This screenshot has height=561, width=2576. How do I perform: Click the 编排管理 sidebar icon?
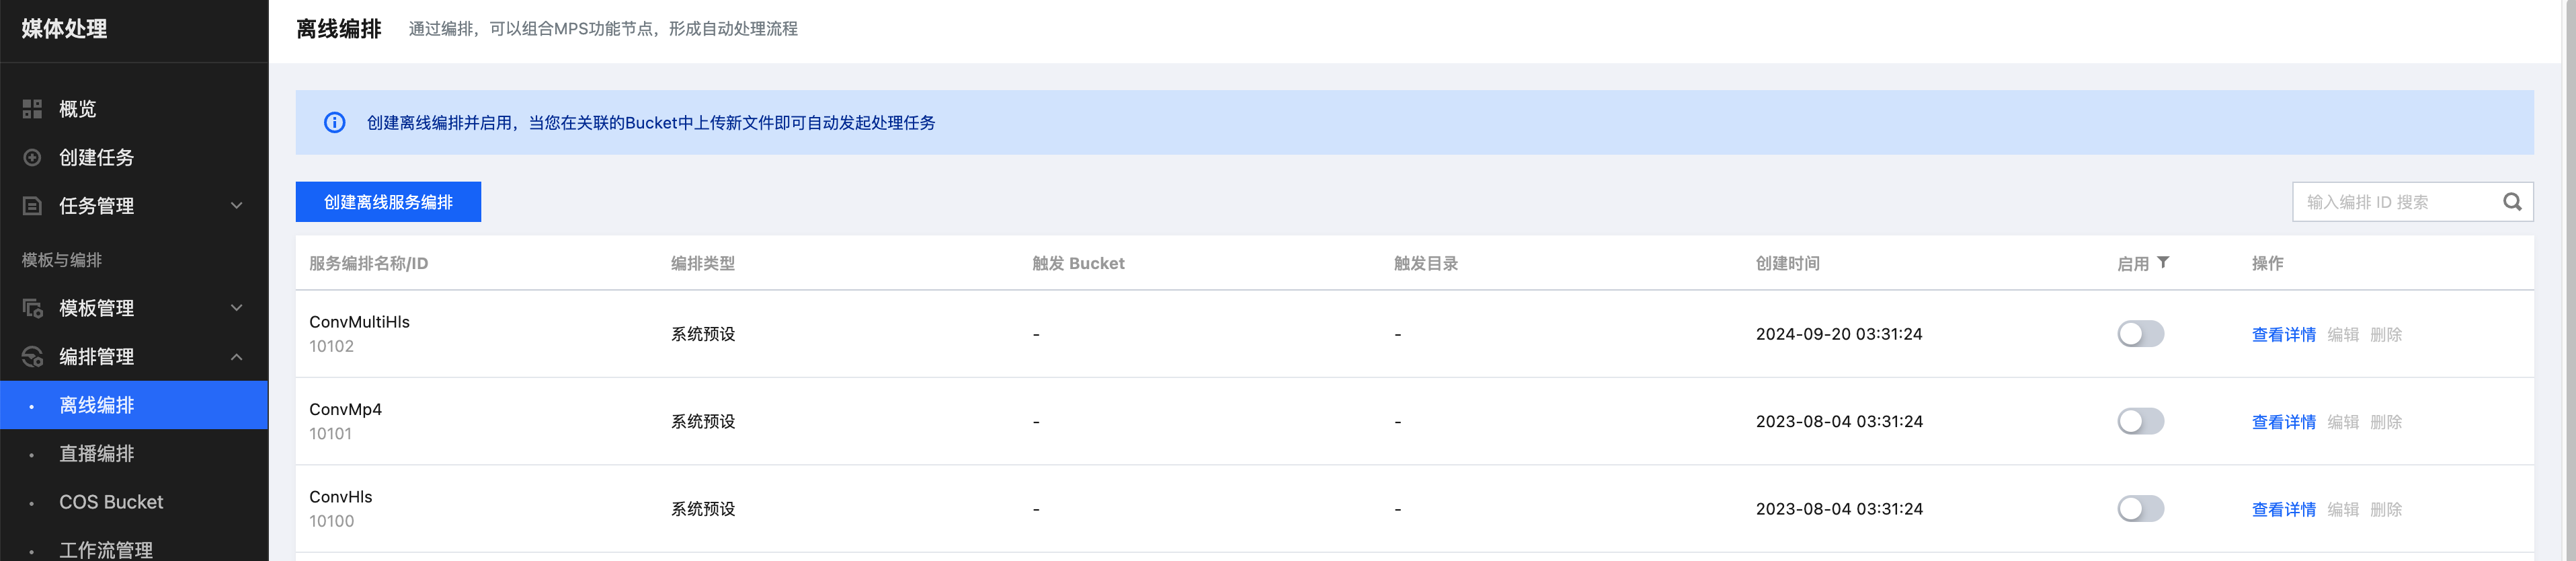pyautogui.click(x=32, y=357)
